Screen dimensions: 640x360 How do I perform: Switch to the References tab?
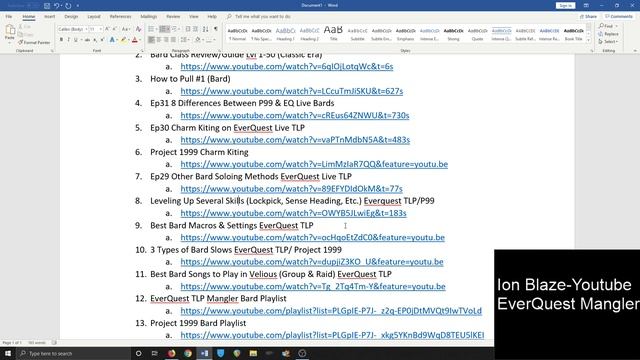(x=120, y=16)
